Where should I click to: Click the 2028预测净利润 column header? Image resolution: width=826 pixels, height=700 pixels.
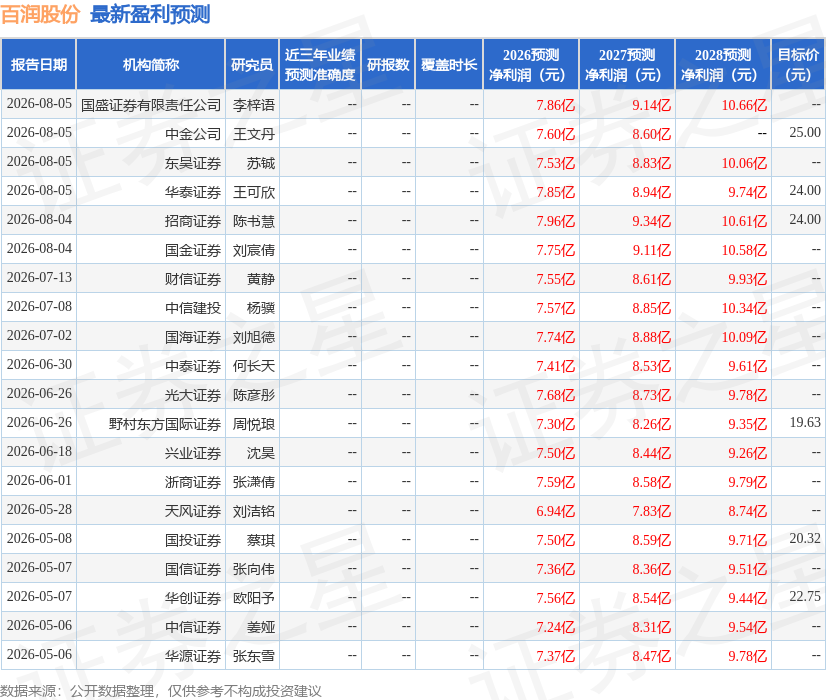click(x=723, y=65)
